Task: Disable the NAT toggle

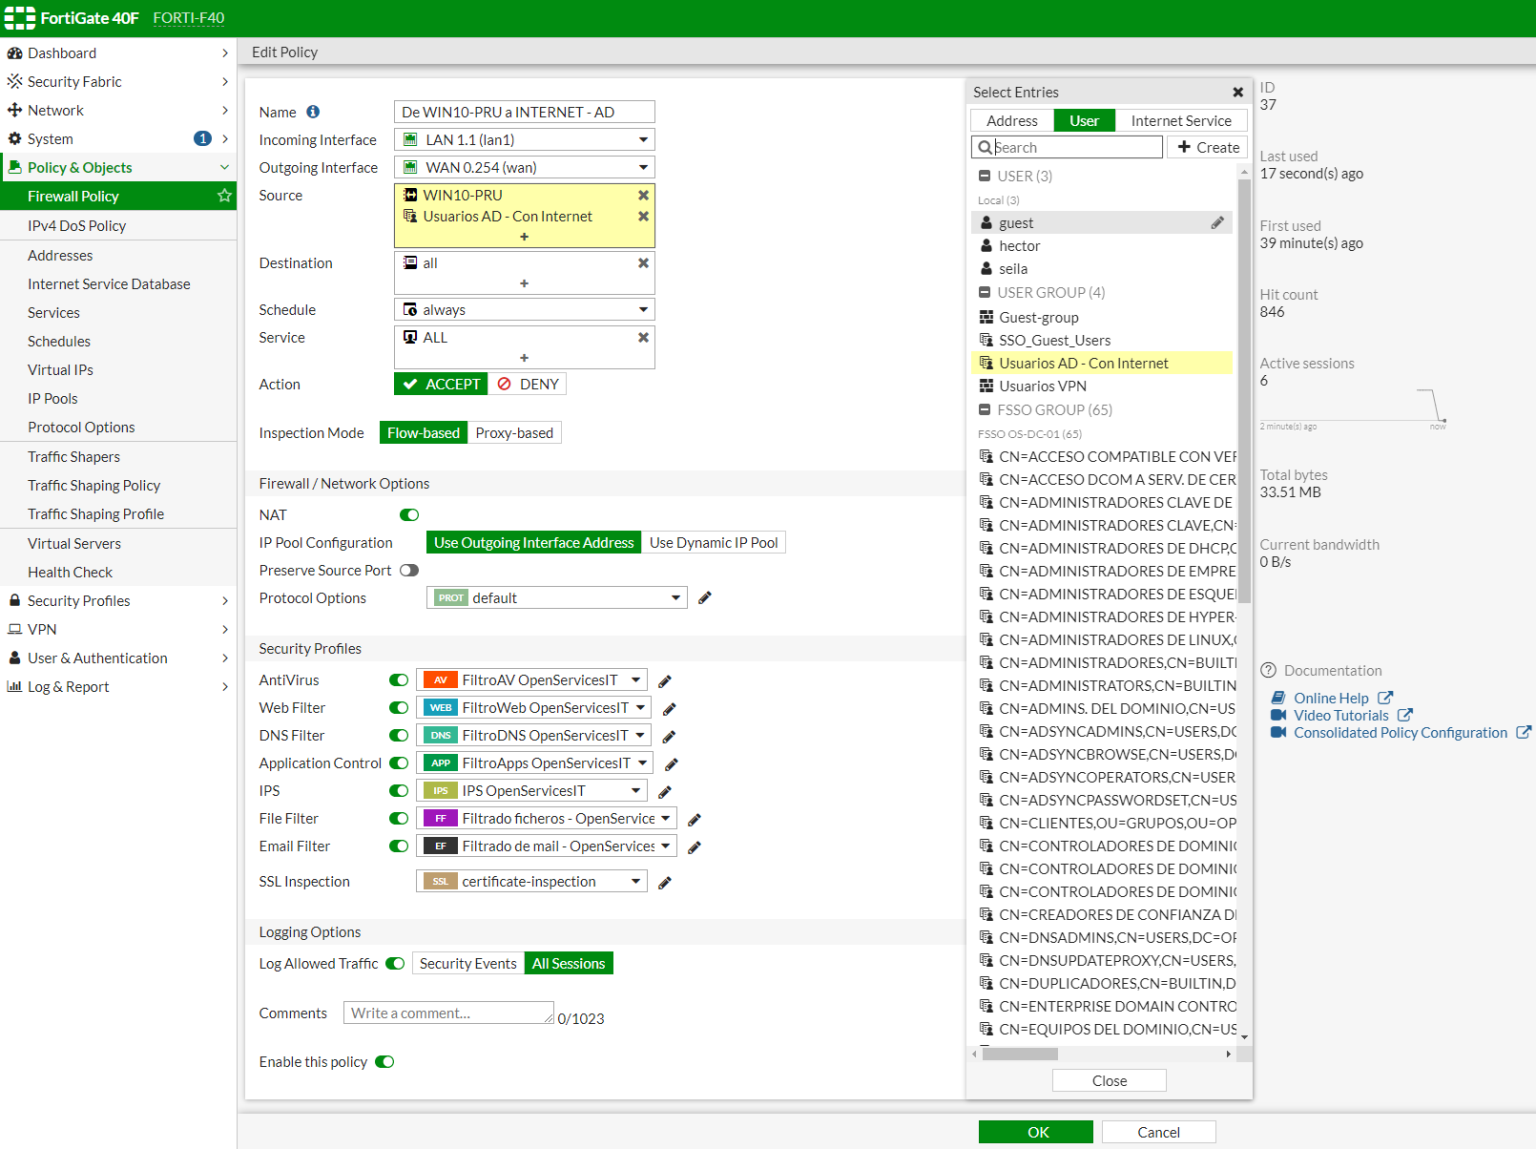Action: [409, 515]
